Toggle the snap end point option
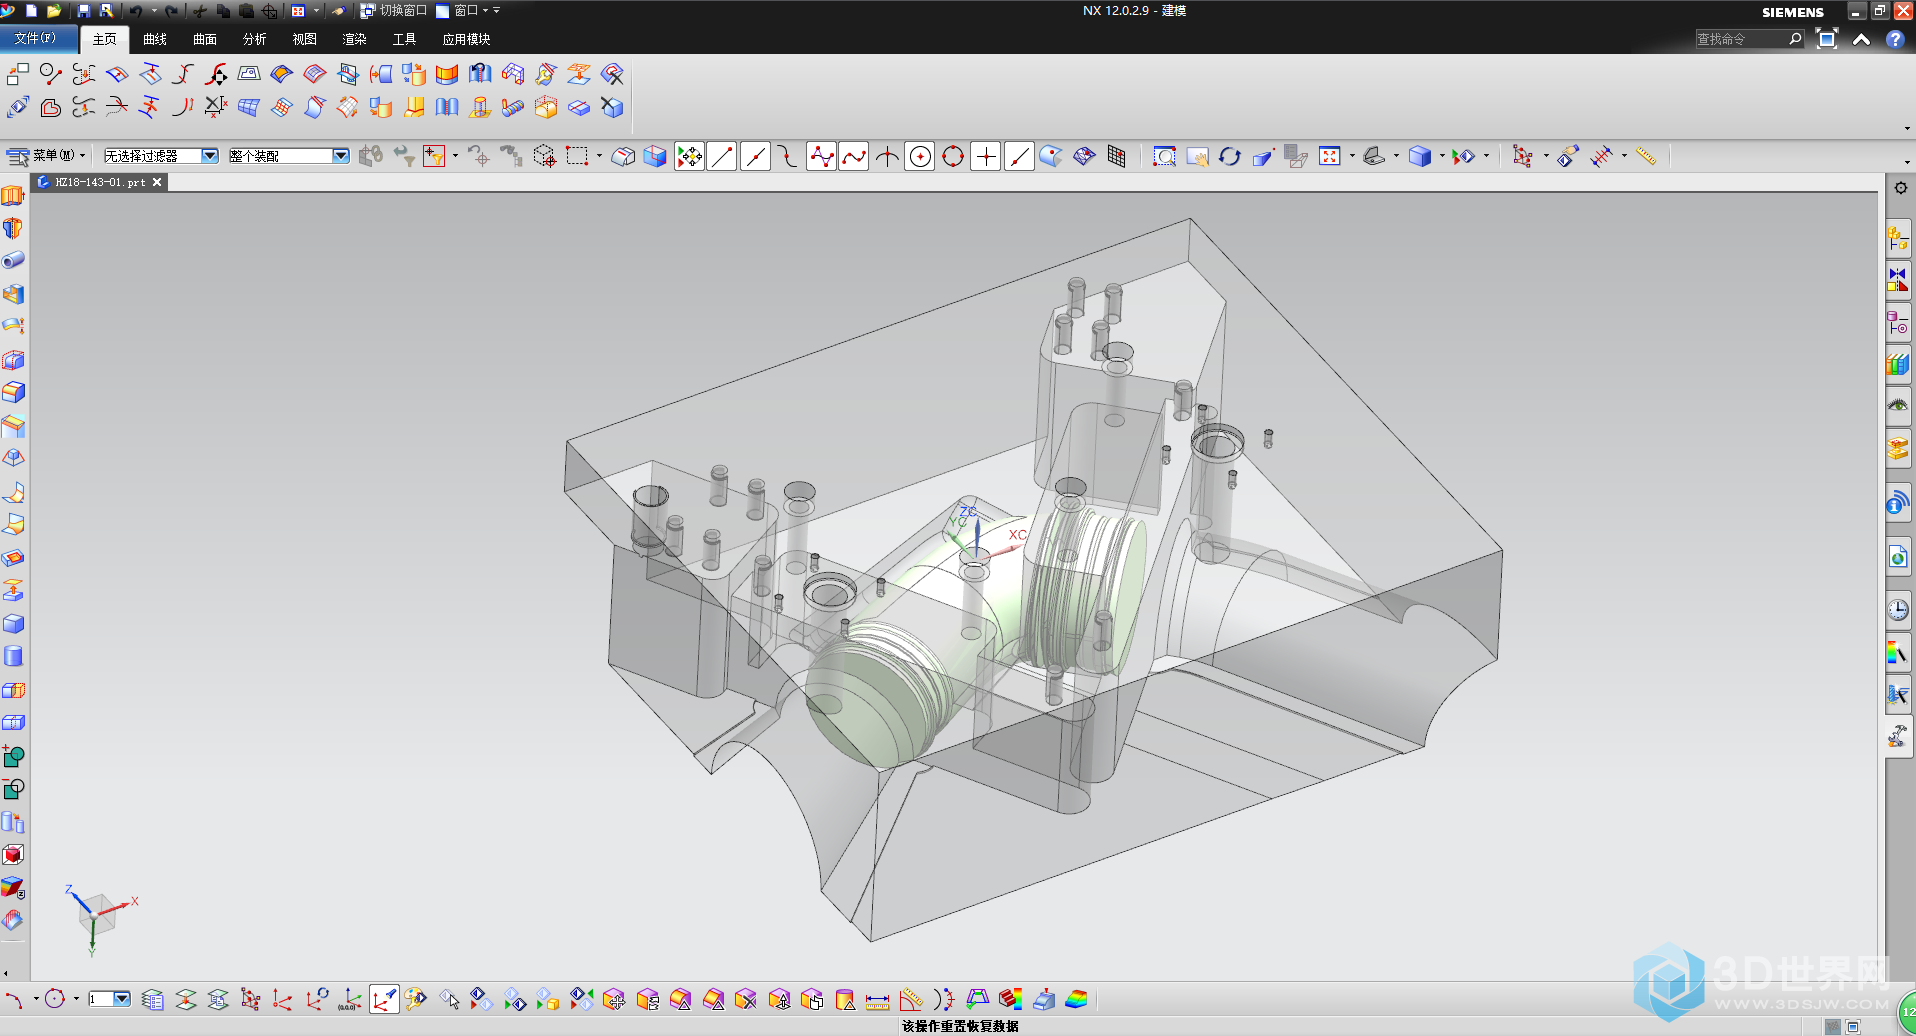1916x1036 pixels. coord(722,156)
